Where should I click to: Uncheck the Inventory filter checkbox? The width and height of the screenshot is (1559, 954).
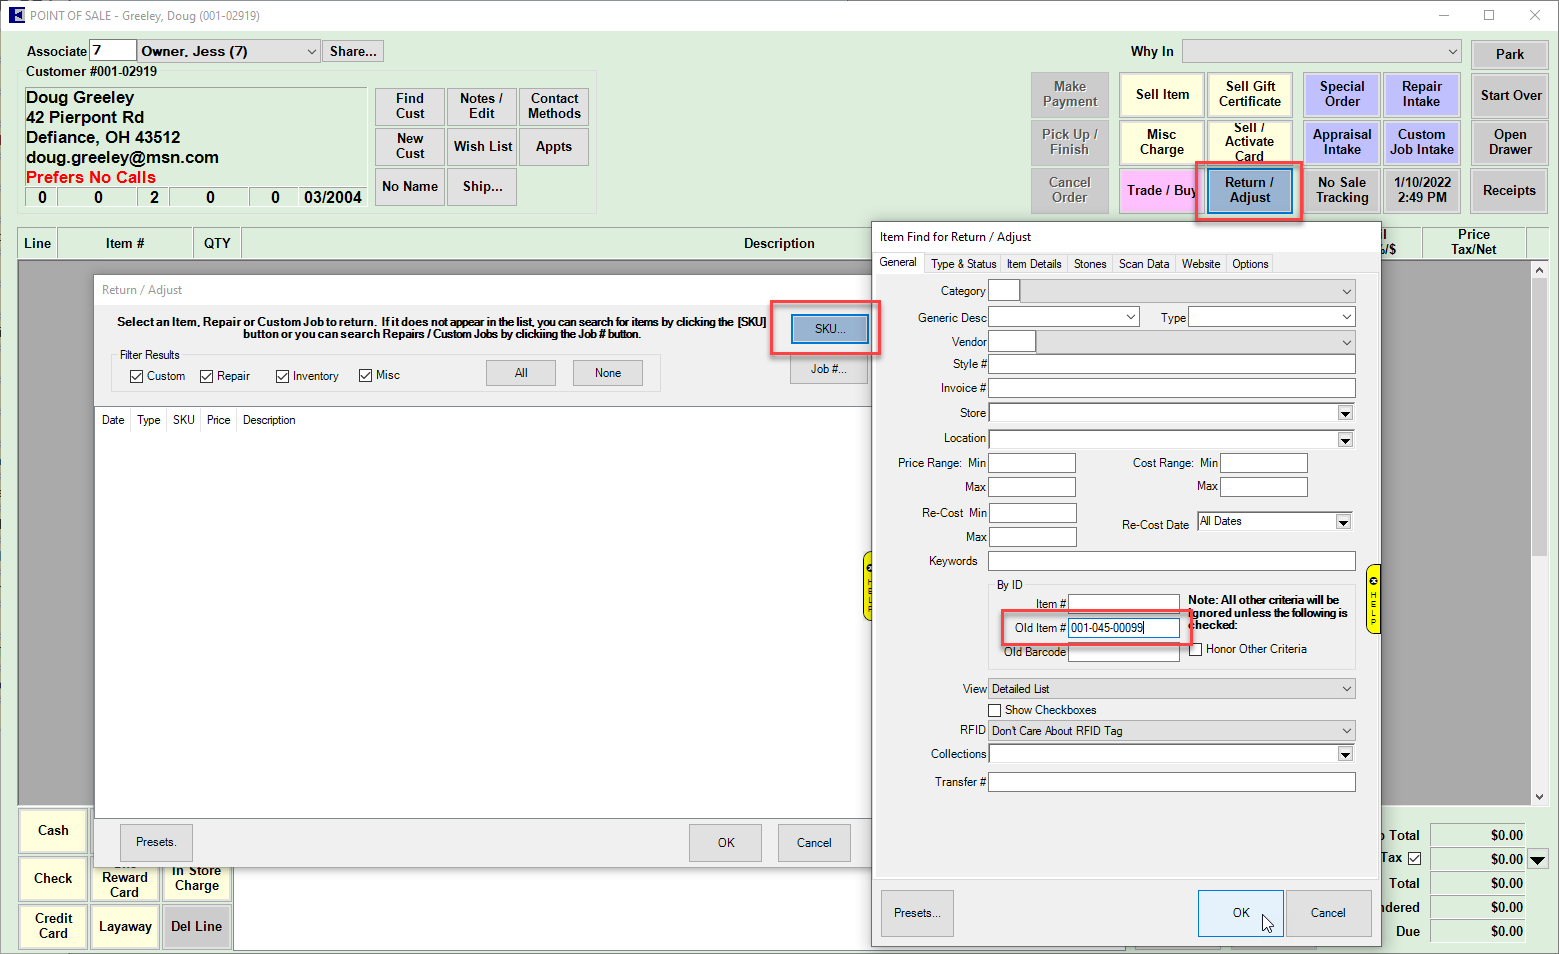coord(282,376)
